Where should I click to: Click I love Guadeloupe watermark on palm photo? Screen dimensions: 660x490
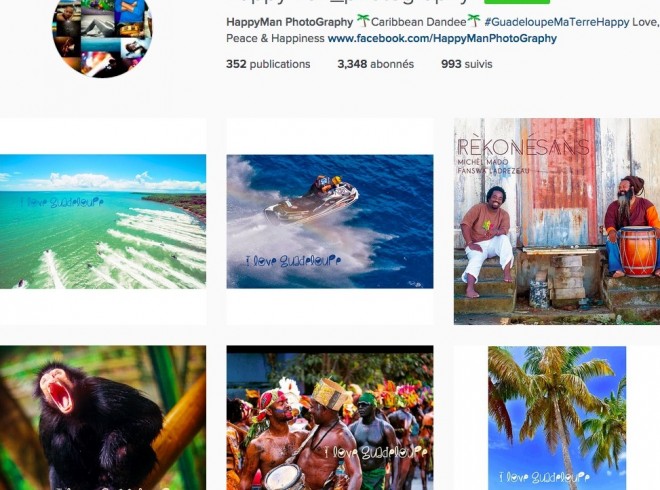544,477
